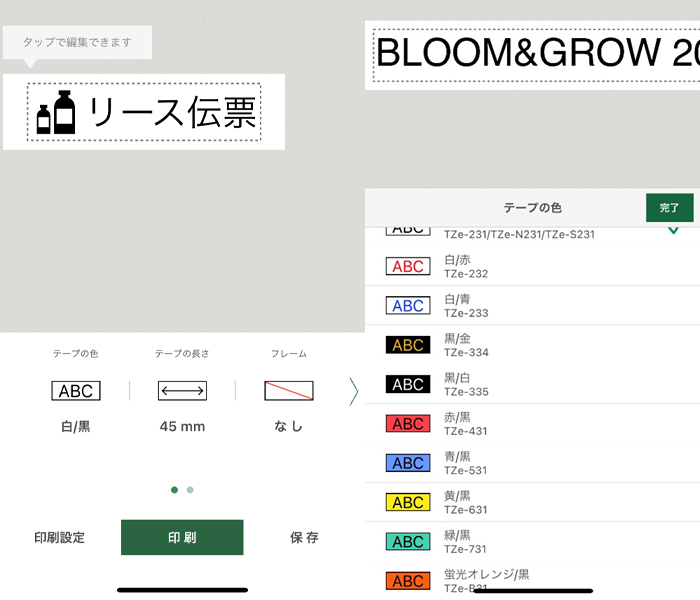
Task: Tap the green checkmark on selected tape
Action: pyautogui.click(x=673, y=230)
